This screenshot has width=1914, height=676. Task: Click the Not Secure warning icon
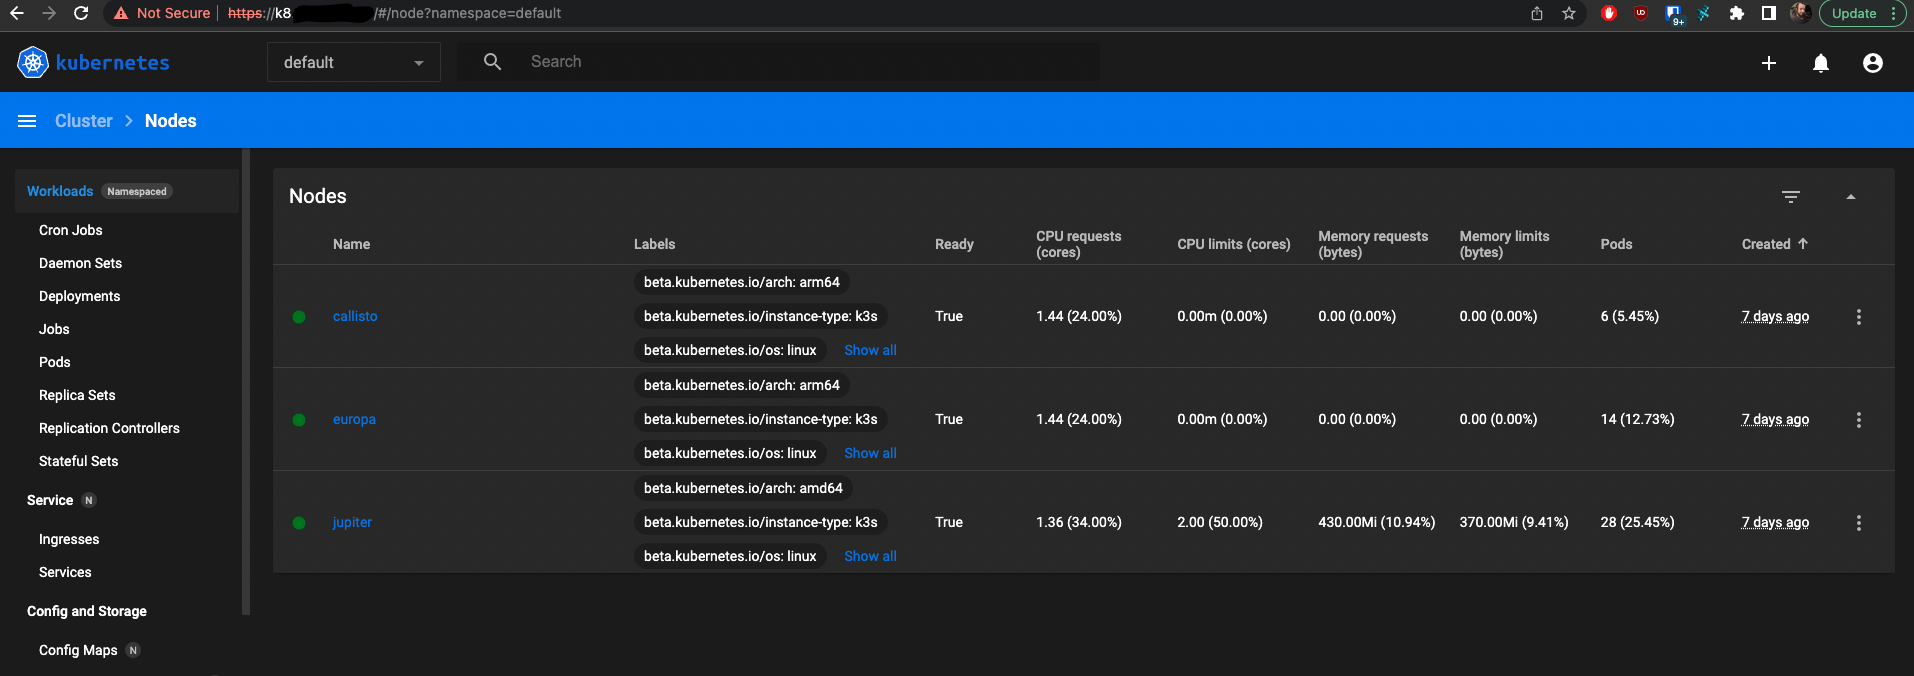click(x=121, y=13)
